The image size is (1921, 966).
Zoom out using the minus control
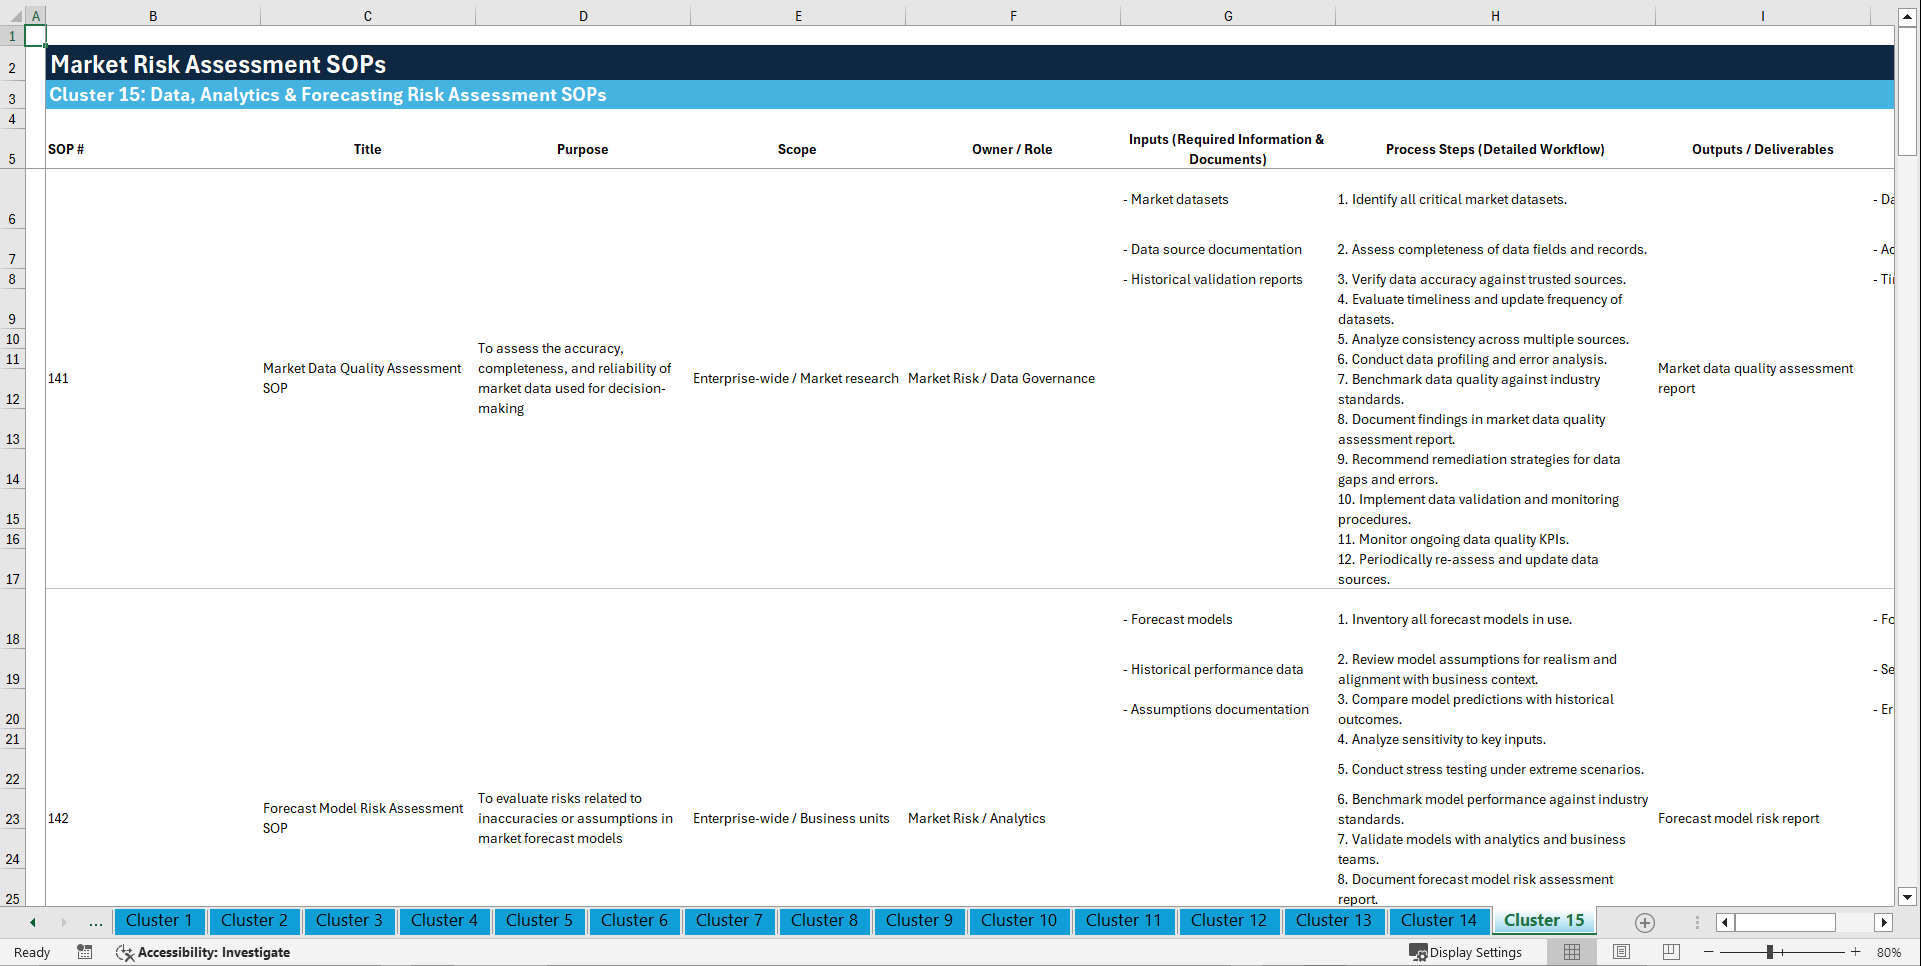tap(1708, 952)
